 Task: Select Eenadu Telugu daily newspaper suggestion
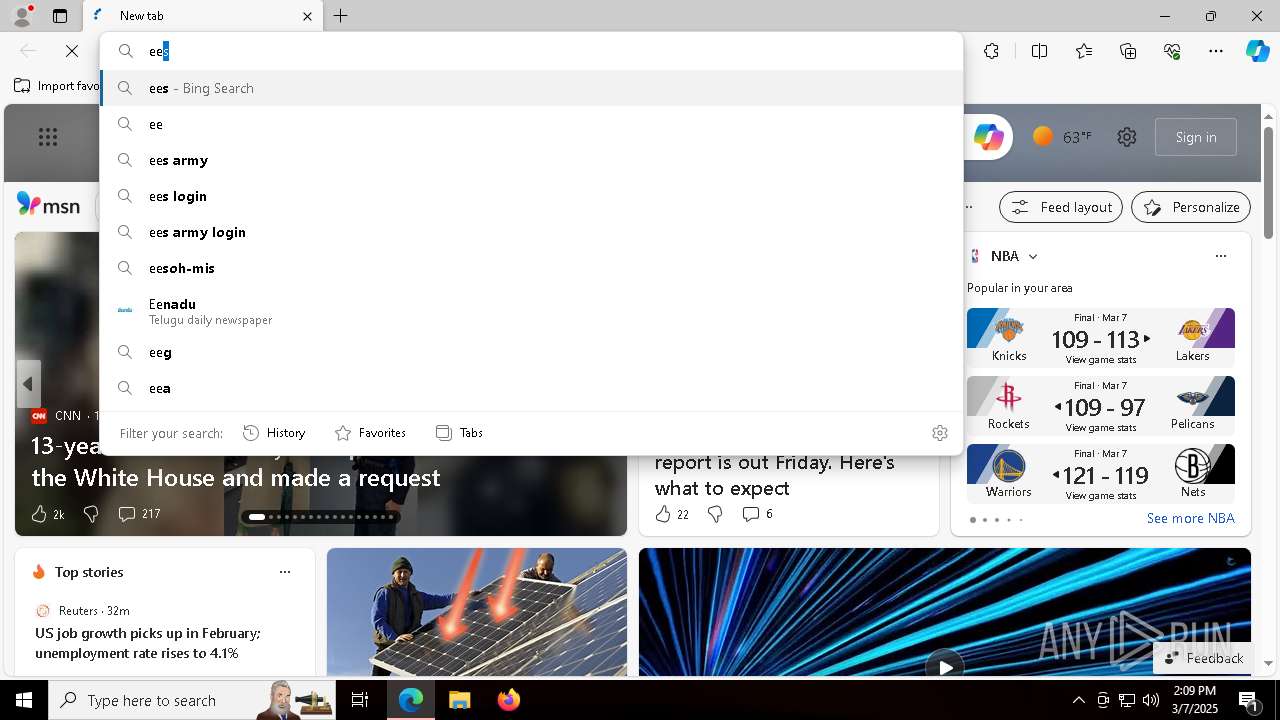(532, 310)
